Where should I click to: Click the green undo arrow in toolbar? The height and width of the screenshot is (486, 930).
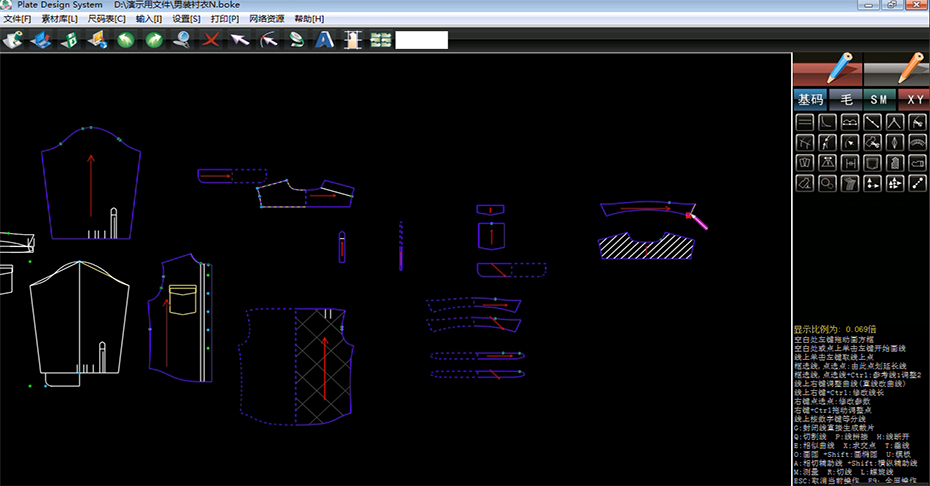tap(126, 40)
